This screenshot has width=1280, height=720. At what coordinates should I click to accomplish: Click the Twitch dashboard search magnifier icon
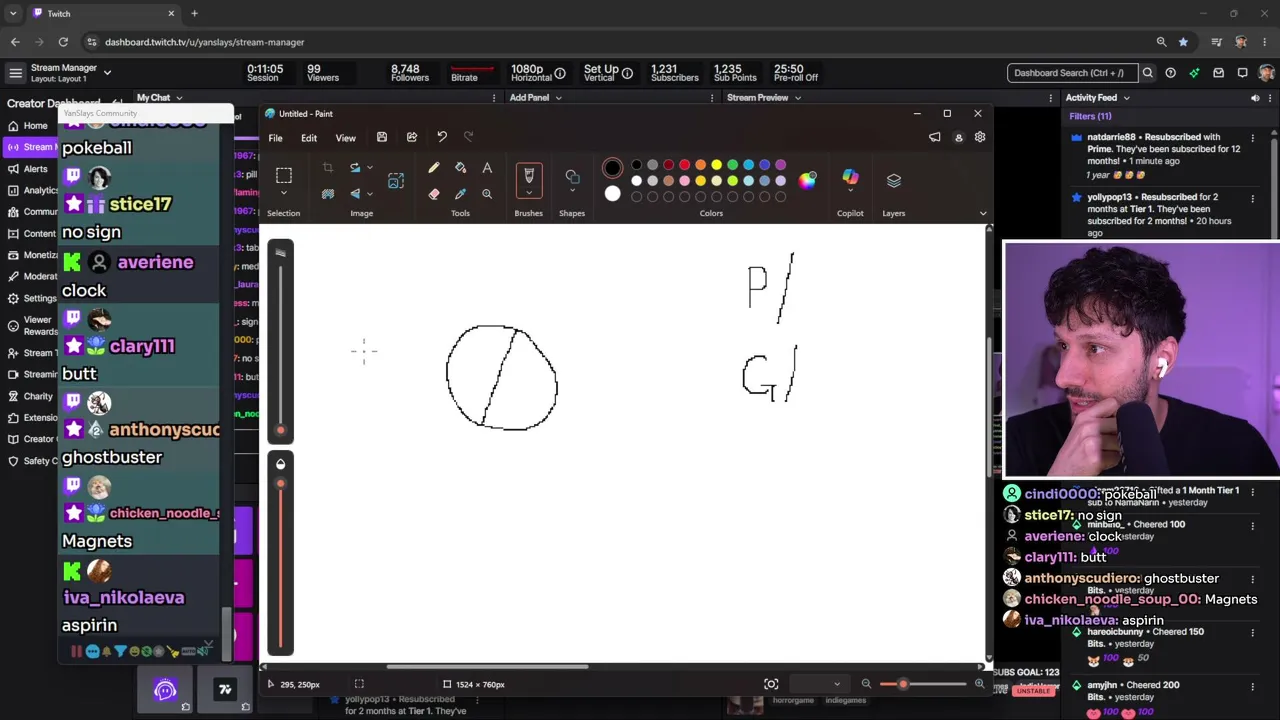(1147, 73)
